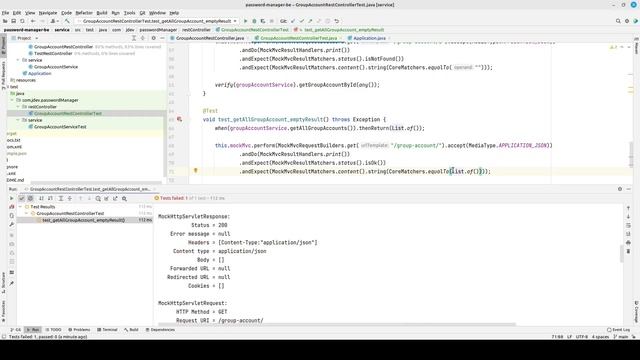Collapse the service folder above GroupAccountServiceTest
640x360 pixels.
18,120
